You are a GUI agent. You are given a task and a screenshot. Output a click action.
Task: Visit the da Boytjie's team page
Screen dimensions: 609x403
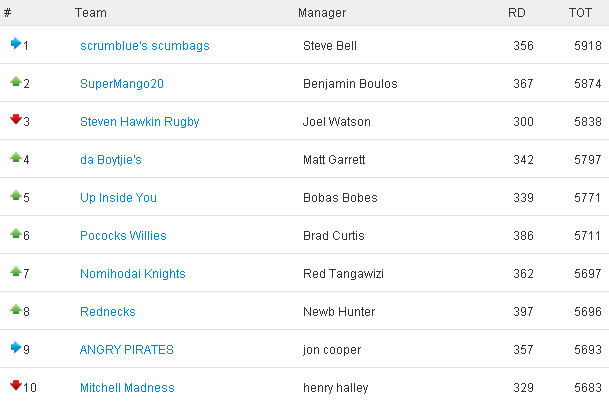coord(111,160)
